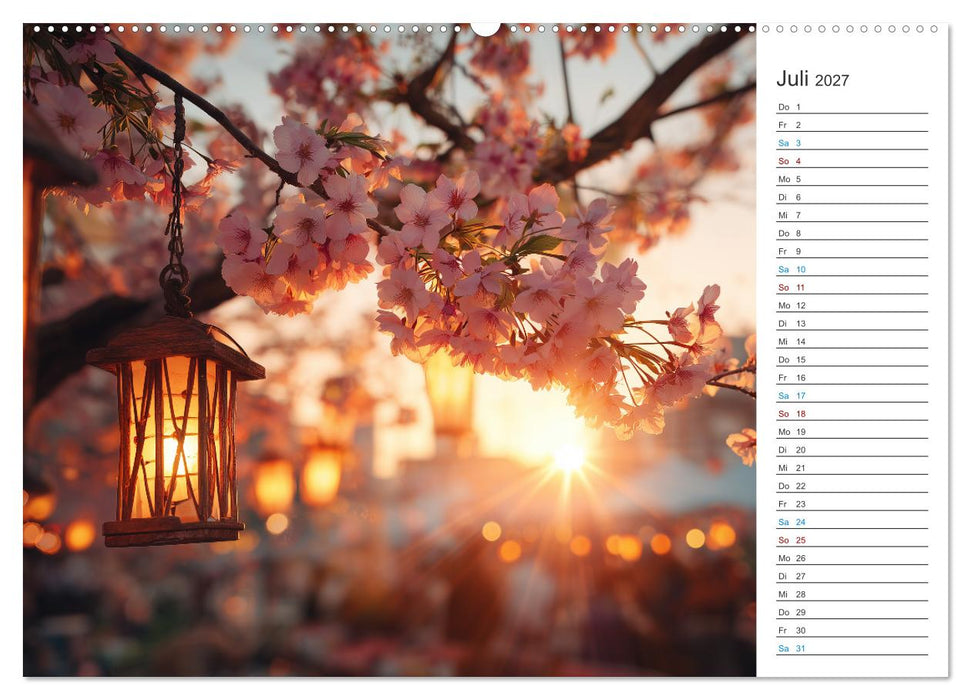Select the 'Do 29' calendar row

(x=852, y=611)
